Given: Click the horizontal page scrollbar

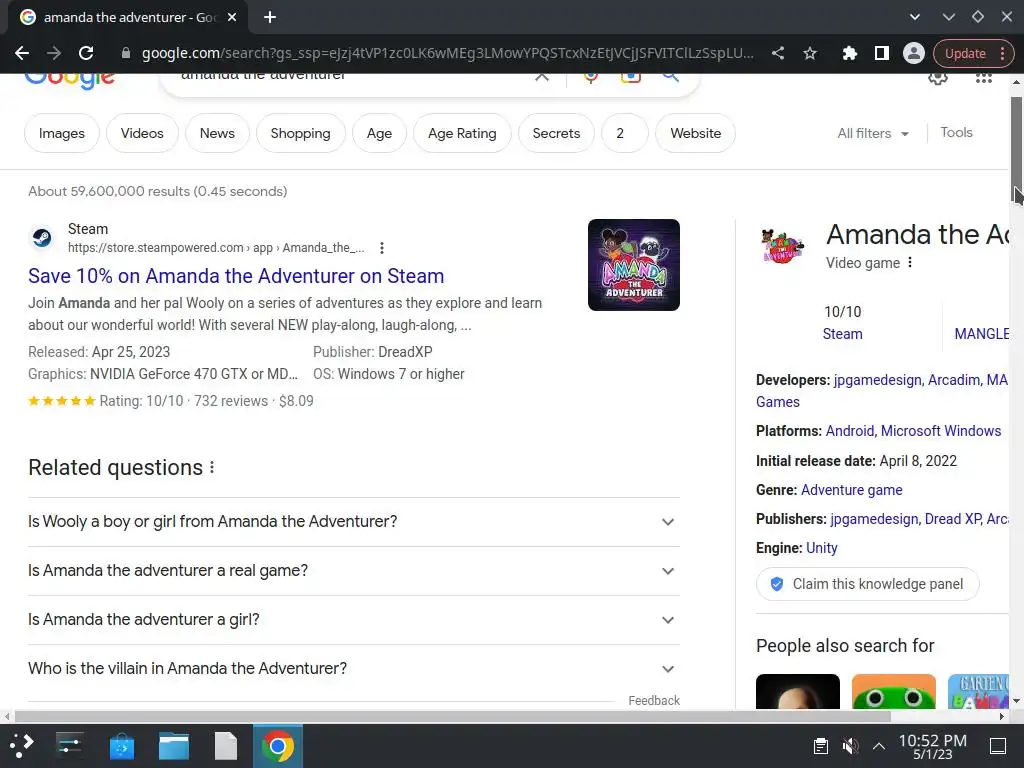Looking at the screenshot, I should [x=453, y=716].
